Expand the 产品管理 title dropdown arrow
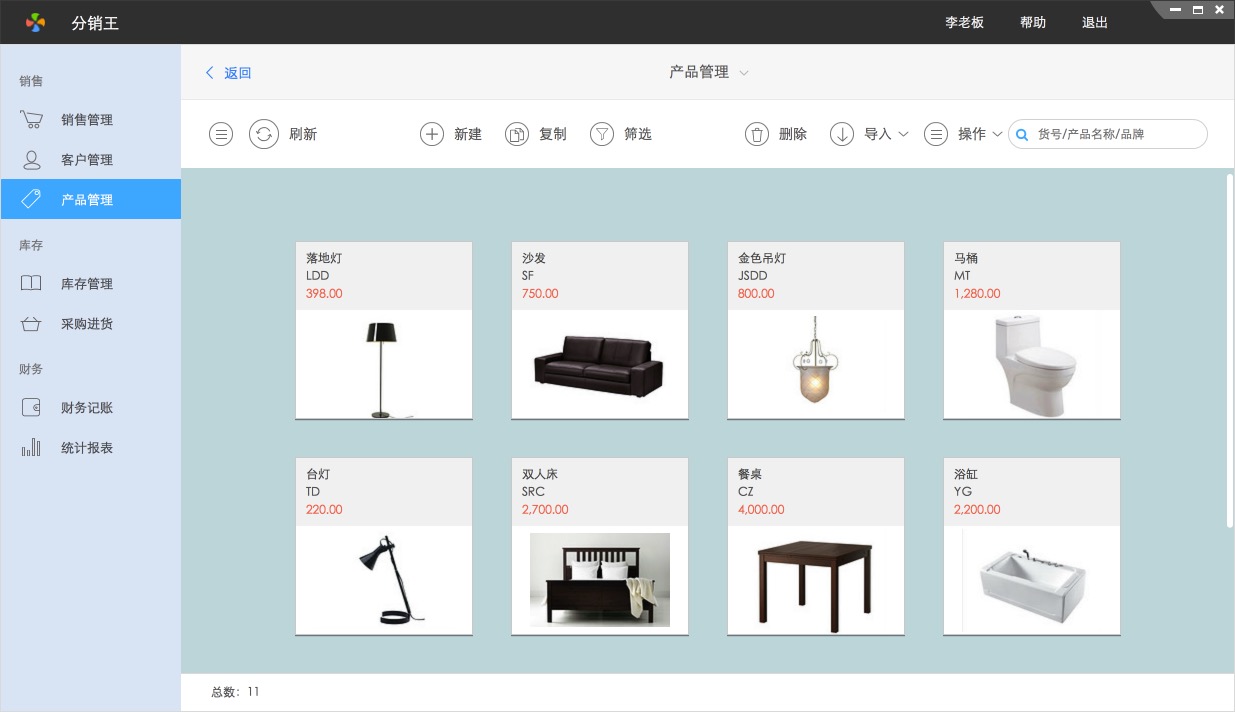This screenshot has height=712, width=1235. (x=744, y=73)
